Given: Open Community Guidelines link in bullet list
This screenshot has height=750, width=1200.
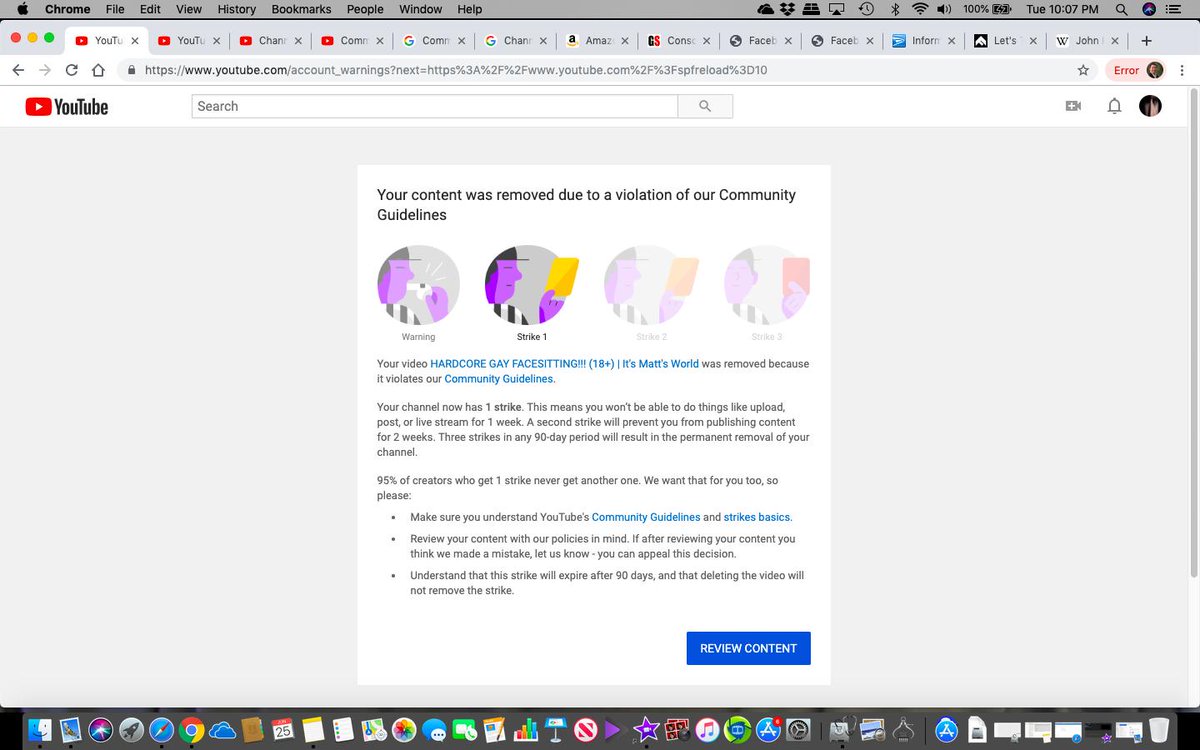Looking at the screenshot, I should click(646, 517).
